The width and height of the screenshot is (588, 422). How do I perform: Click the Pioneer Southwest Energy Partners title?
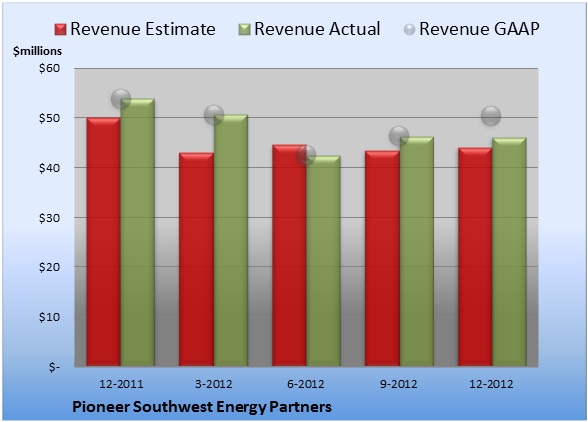202,407
